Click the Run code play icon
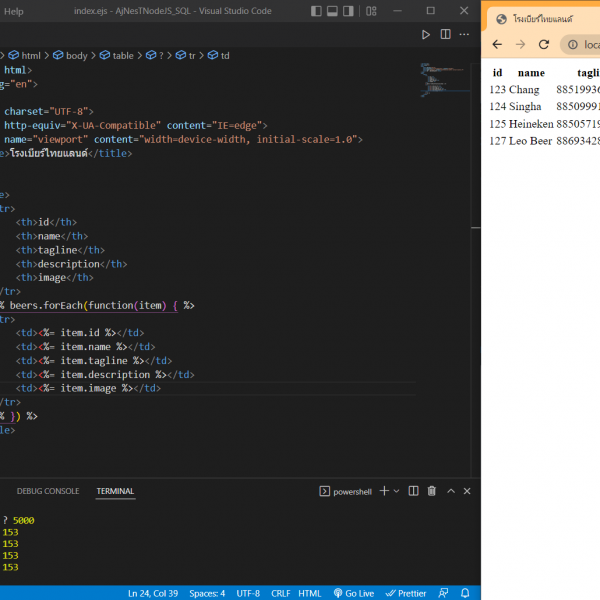The height and width of the screenshot is (600, 600). pyautogui.click(x=426, y=34)
